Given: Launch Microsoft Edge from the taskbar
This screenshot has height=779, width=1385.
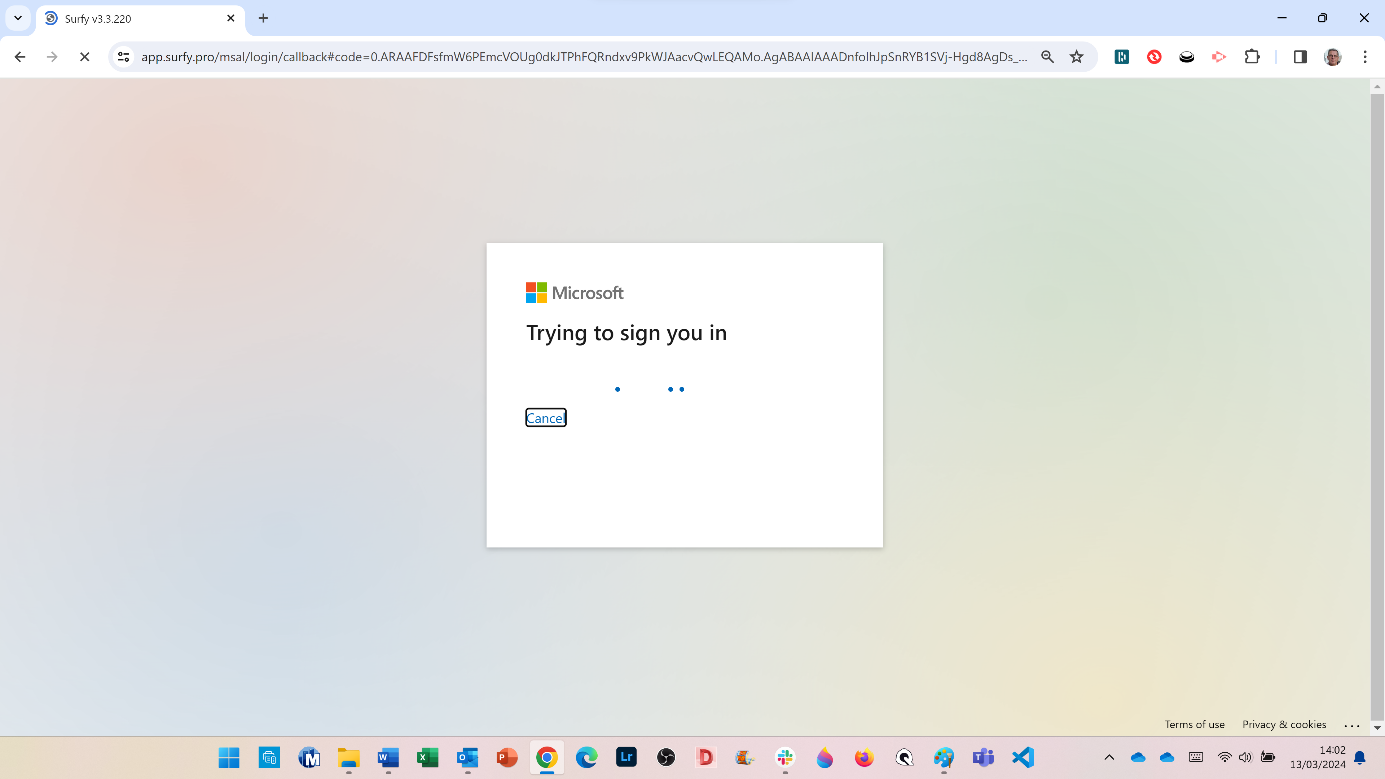Looking at the screenshot, I should [x=586, y=757].
